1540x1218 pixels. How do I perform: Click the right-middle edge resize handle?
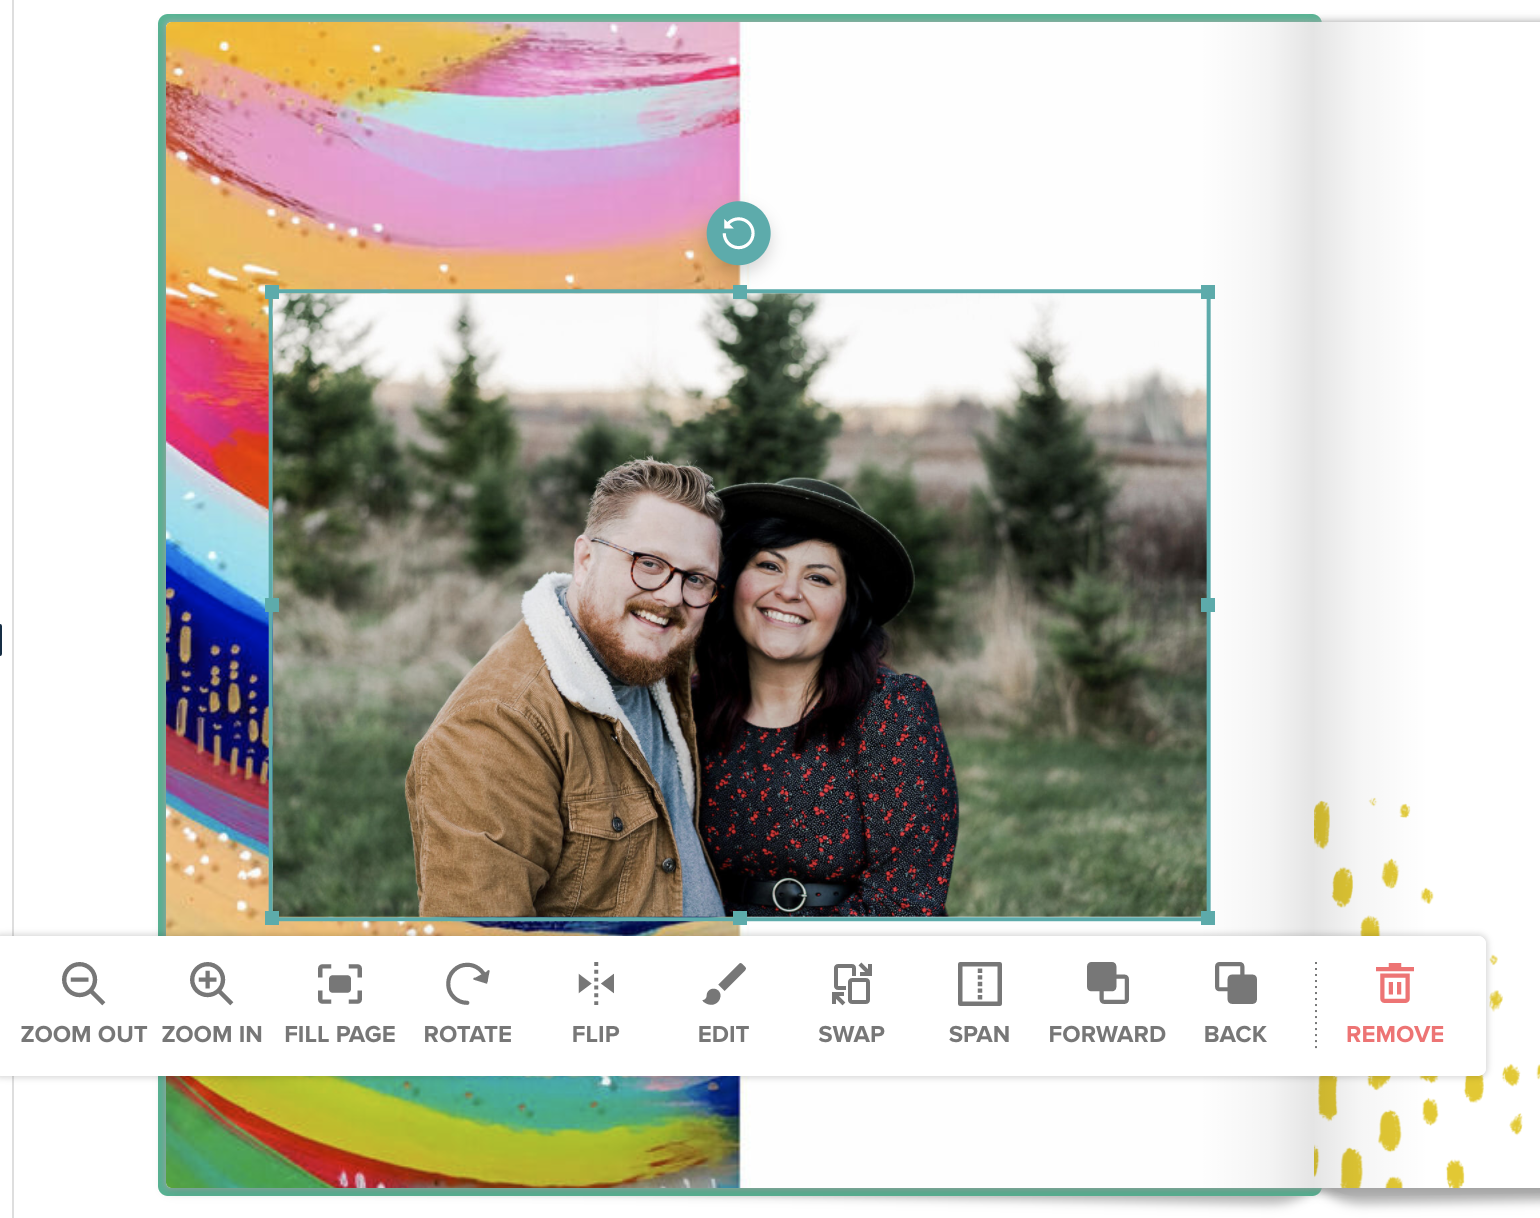[x=1208, y=605]
